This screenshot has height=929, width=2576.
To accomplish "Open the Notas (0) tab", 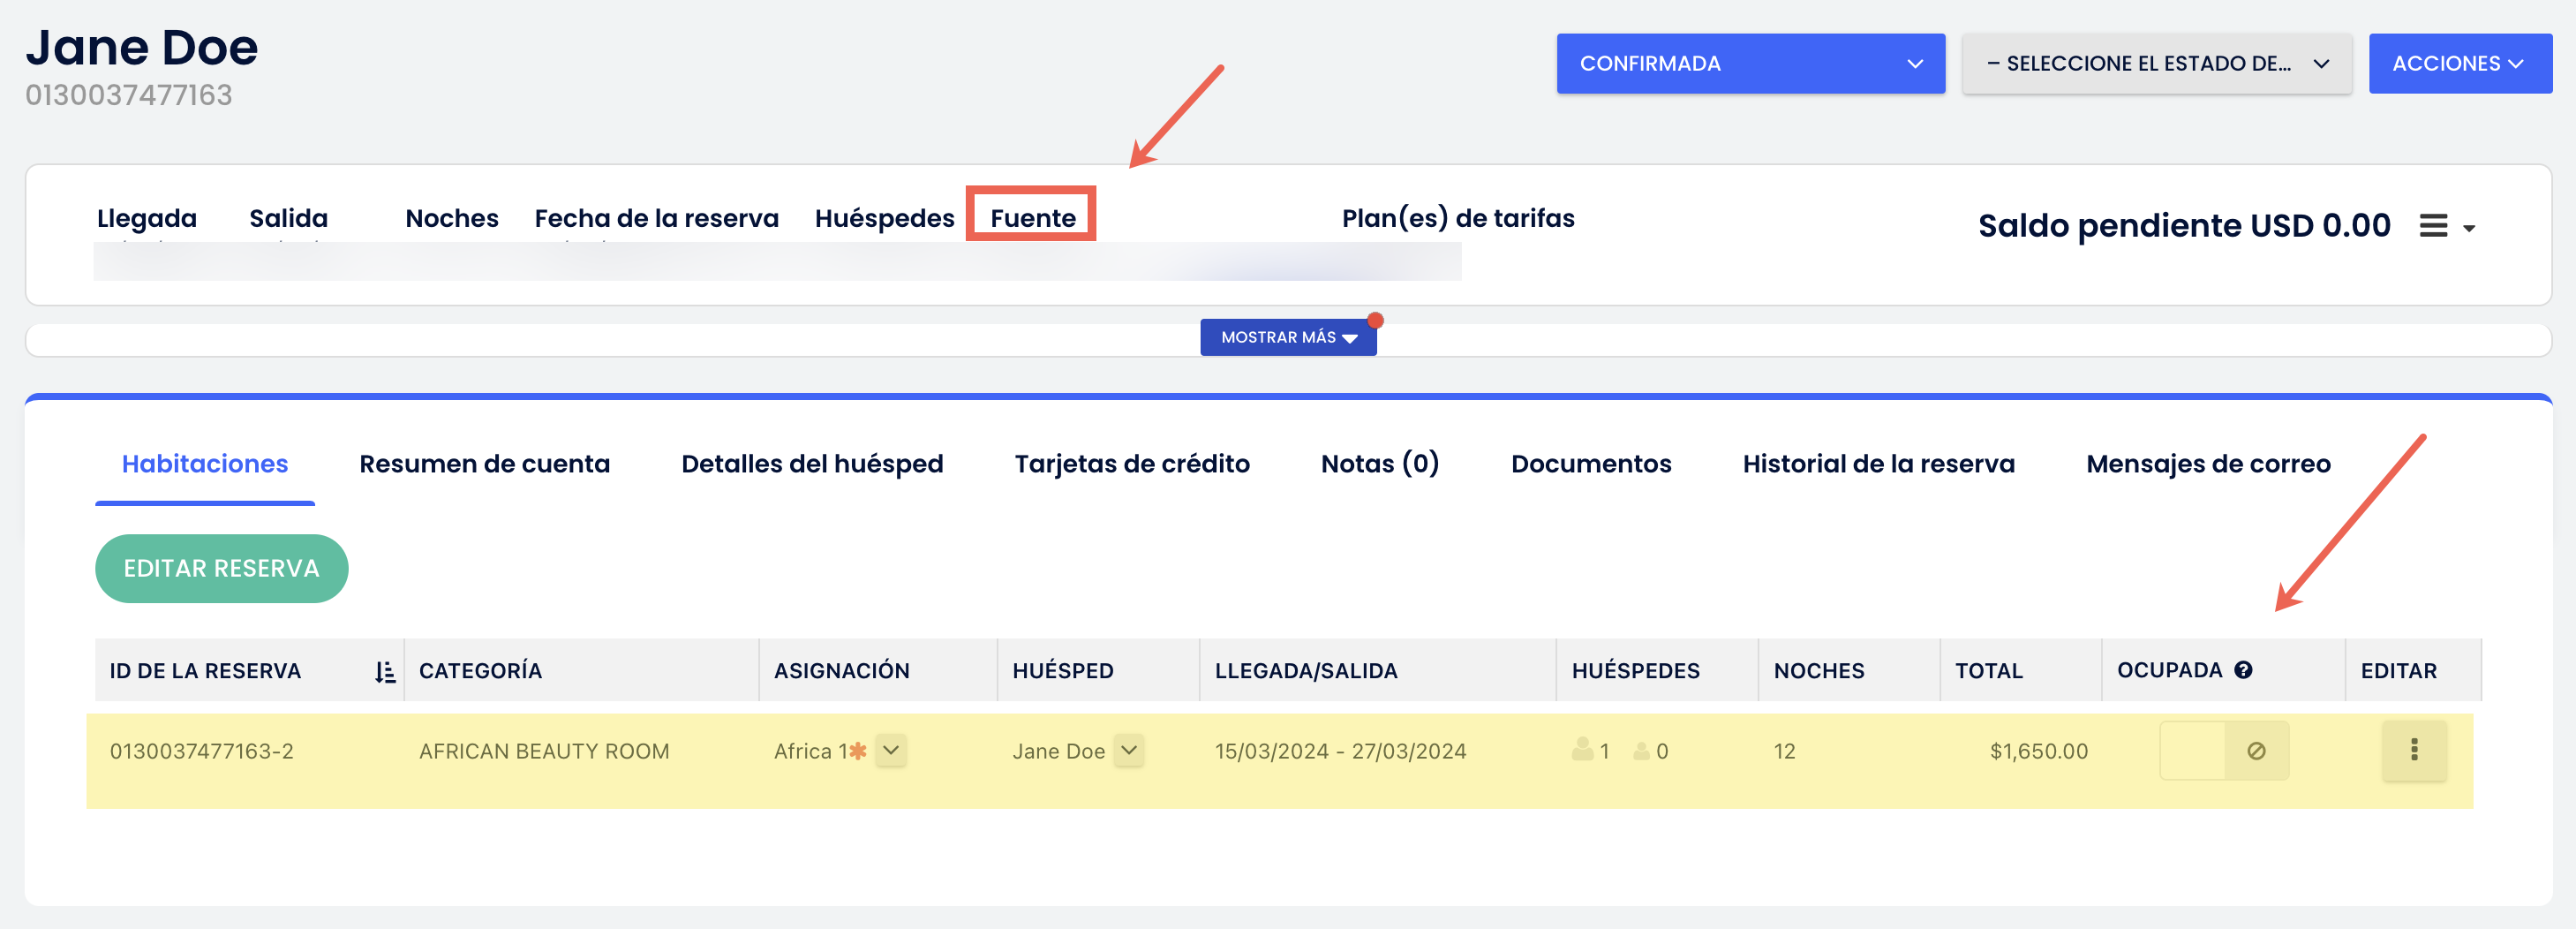I will pos(1380,464).
